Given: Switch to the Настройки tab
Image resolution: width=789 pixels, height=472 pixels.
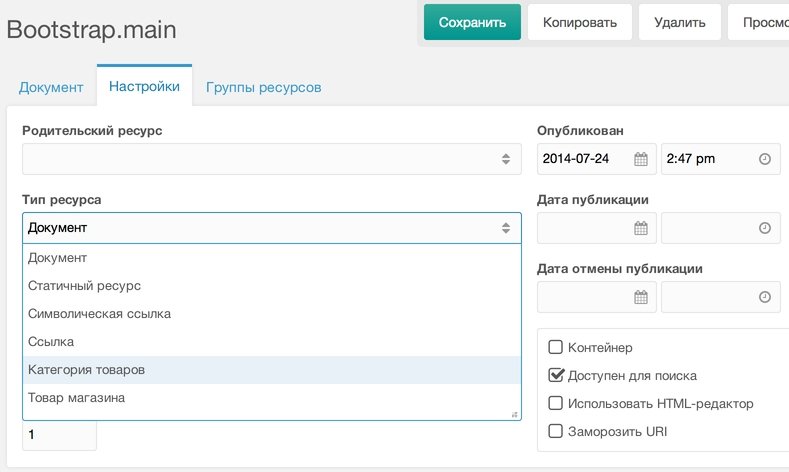Looking at the screenshot, I should click(144, 86).
